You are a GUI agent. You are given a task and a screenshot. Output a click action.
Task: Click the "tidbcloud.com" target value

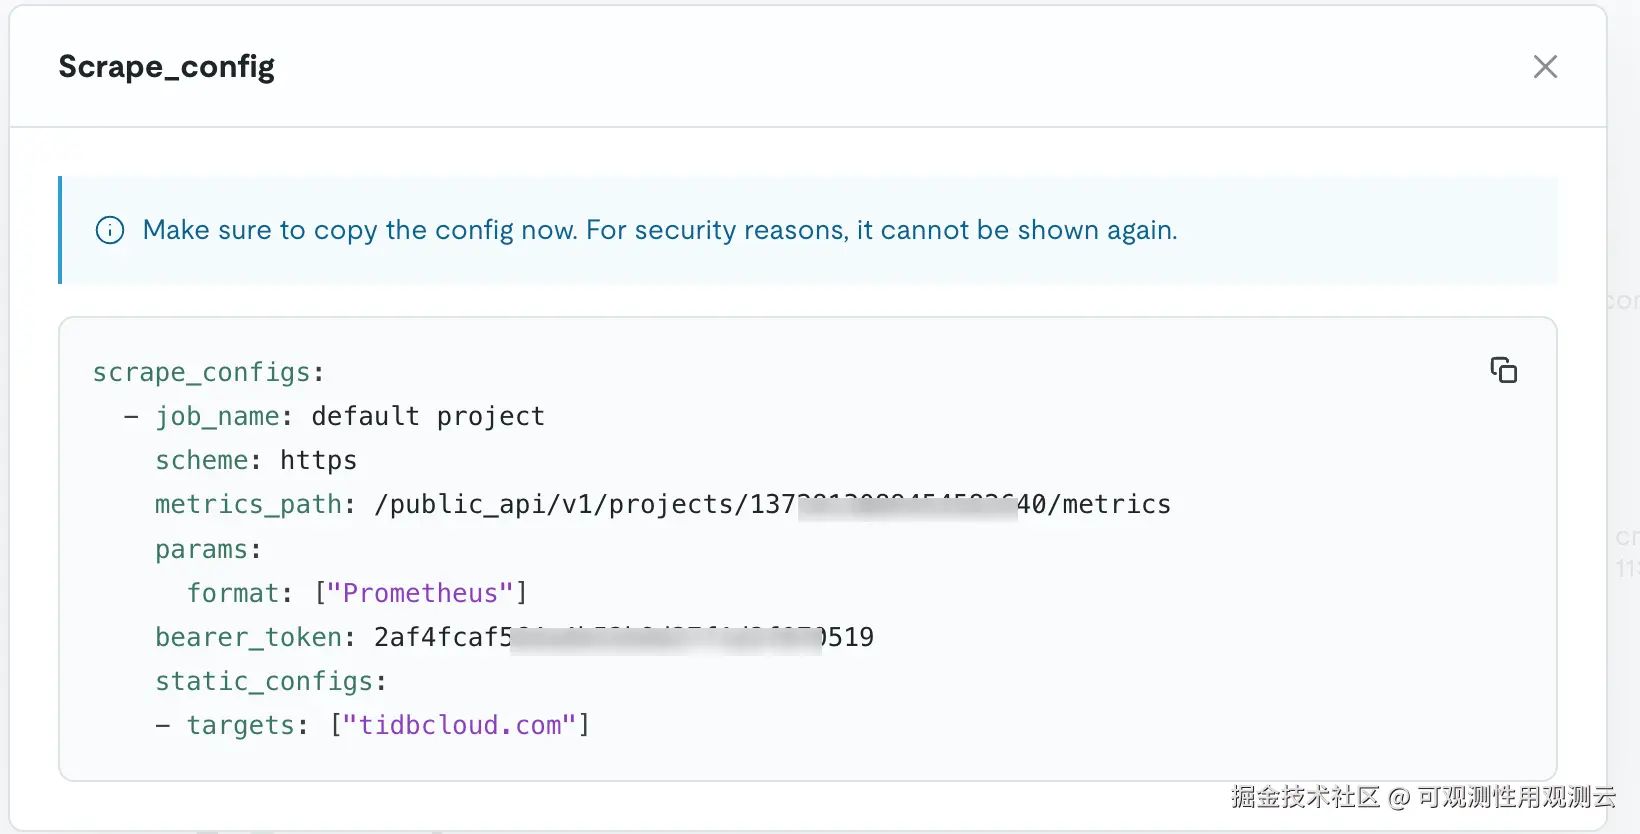(x=459, y=725)
